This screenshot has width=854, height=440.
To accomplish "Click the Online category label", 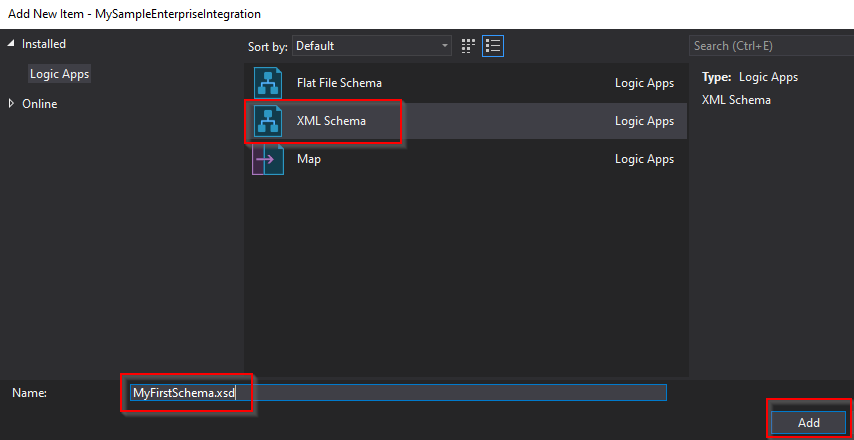I will click(x=40, y=104).
